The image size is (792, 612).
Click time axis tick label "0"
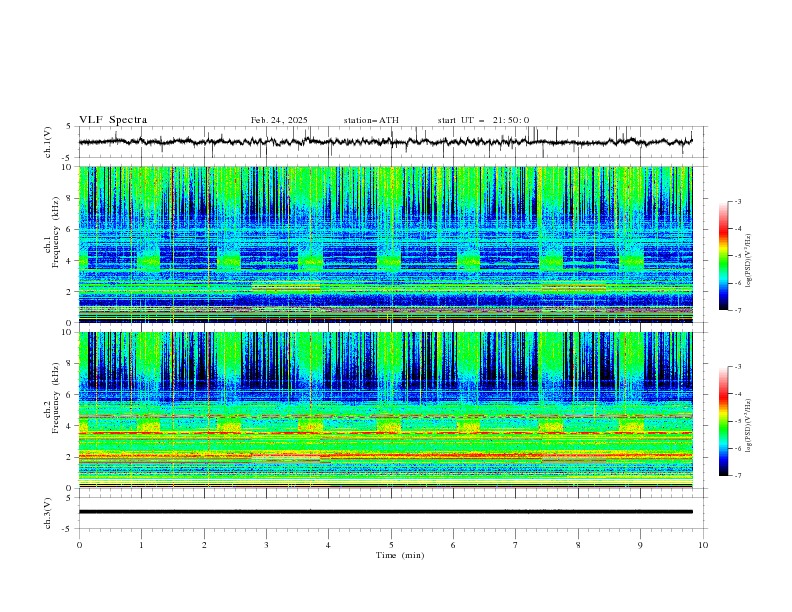pyautogui.click(x=79, y=545)
